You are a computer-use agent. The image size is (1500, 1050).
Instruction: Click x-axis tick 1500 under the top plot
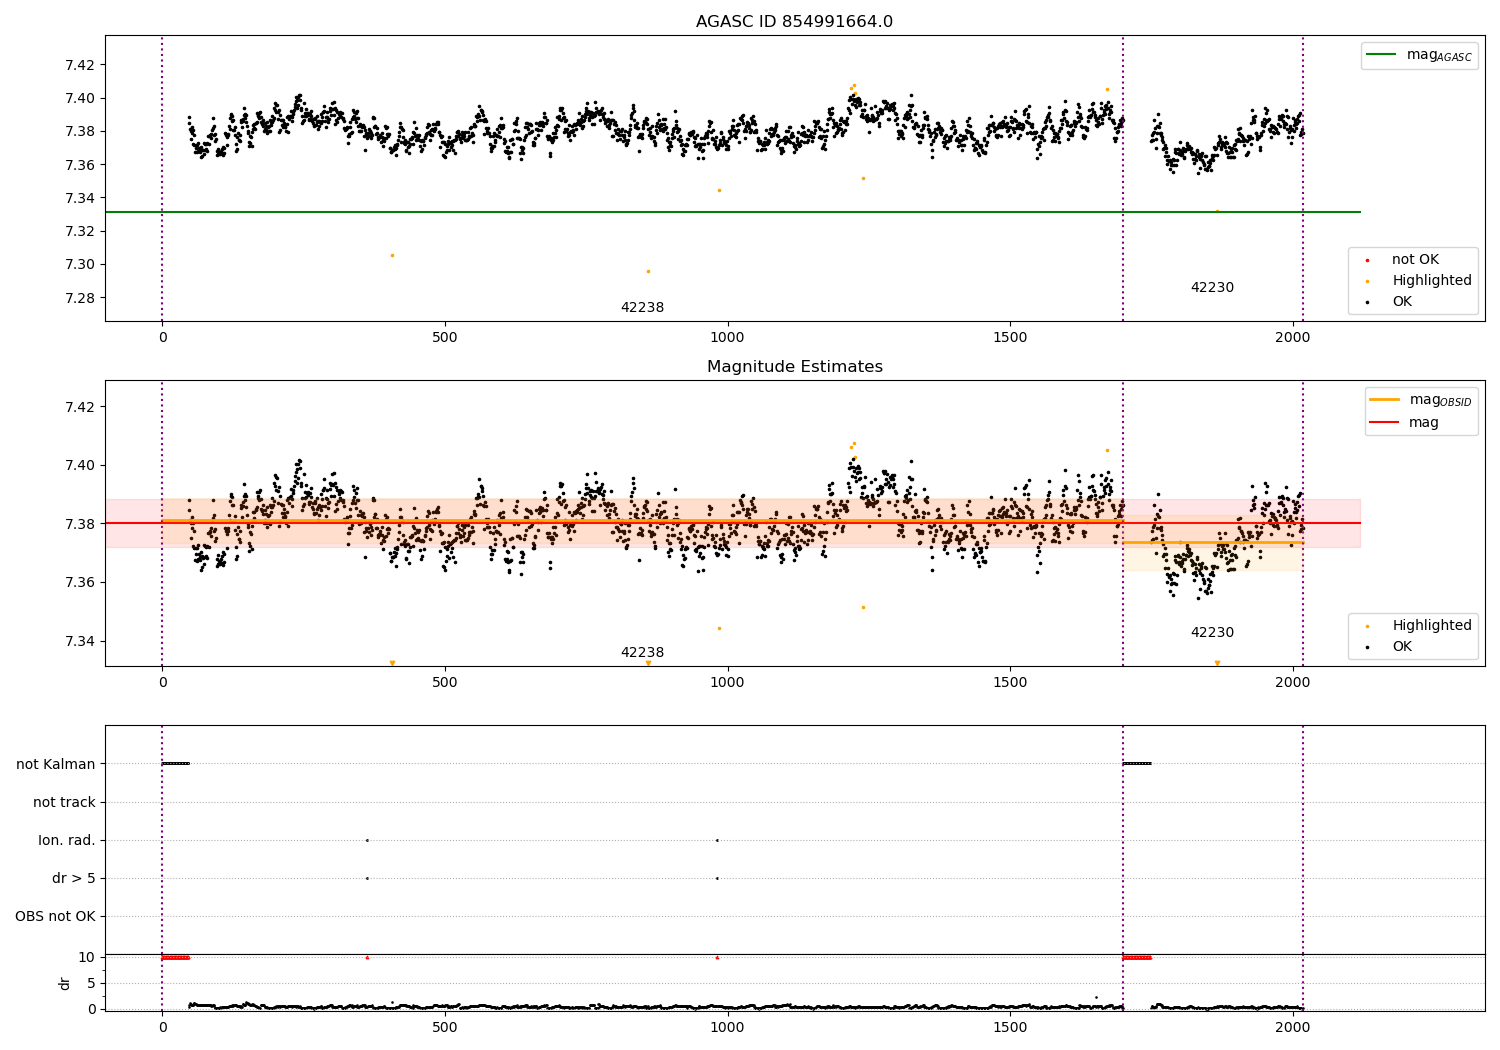point(1010,337)
